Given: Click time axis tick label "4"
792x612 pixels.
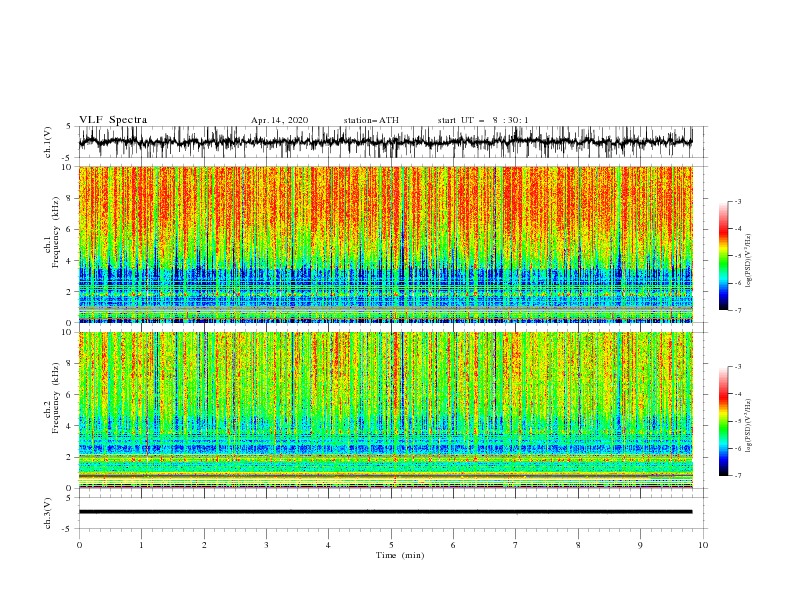Looking at the screenshot, I should (329, 545).
